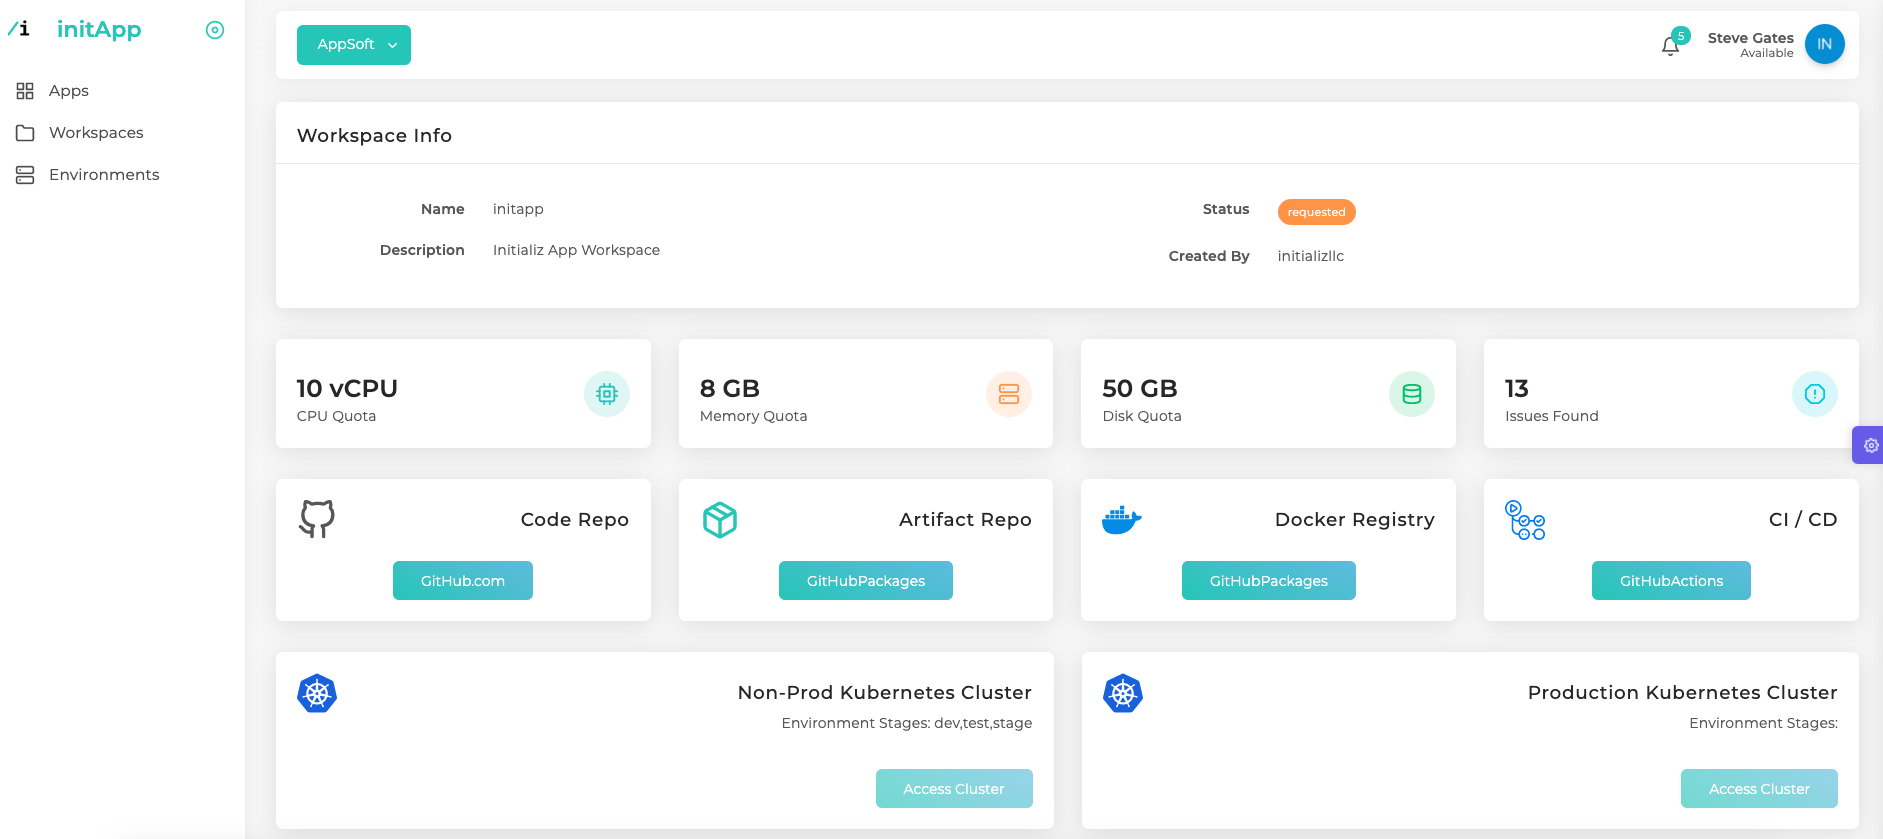1883x839 pixels.
Task: Open GitHubPackages under Docker Registry
Action: (x=1269, y=581)
